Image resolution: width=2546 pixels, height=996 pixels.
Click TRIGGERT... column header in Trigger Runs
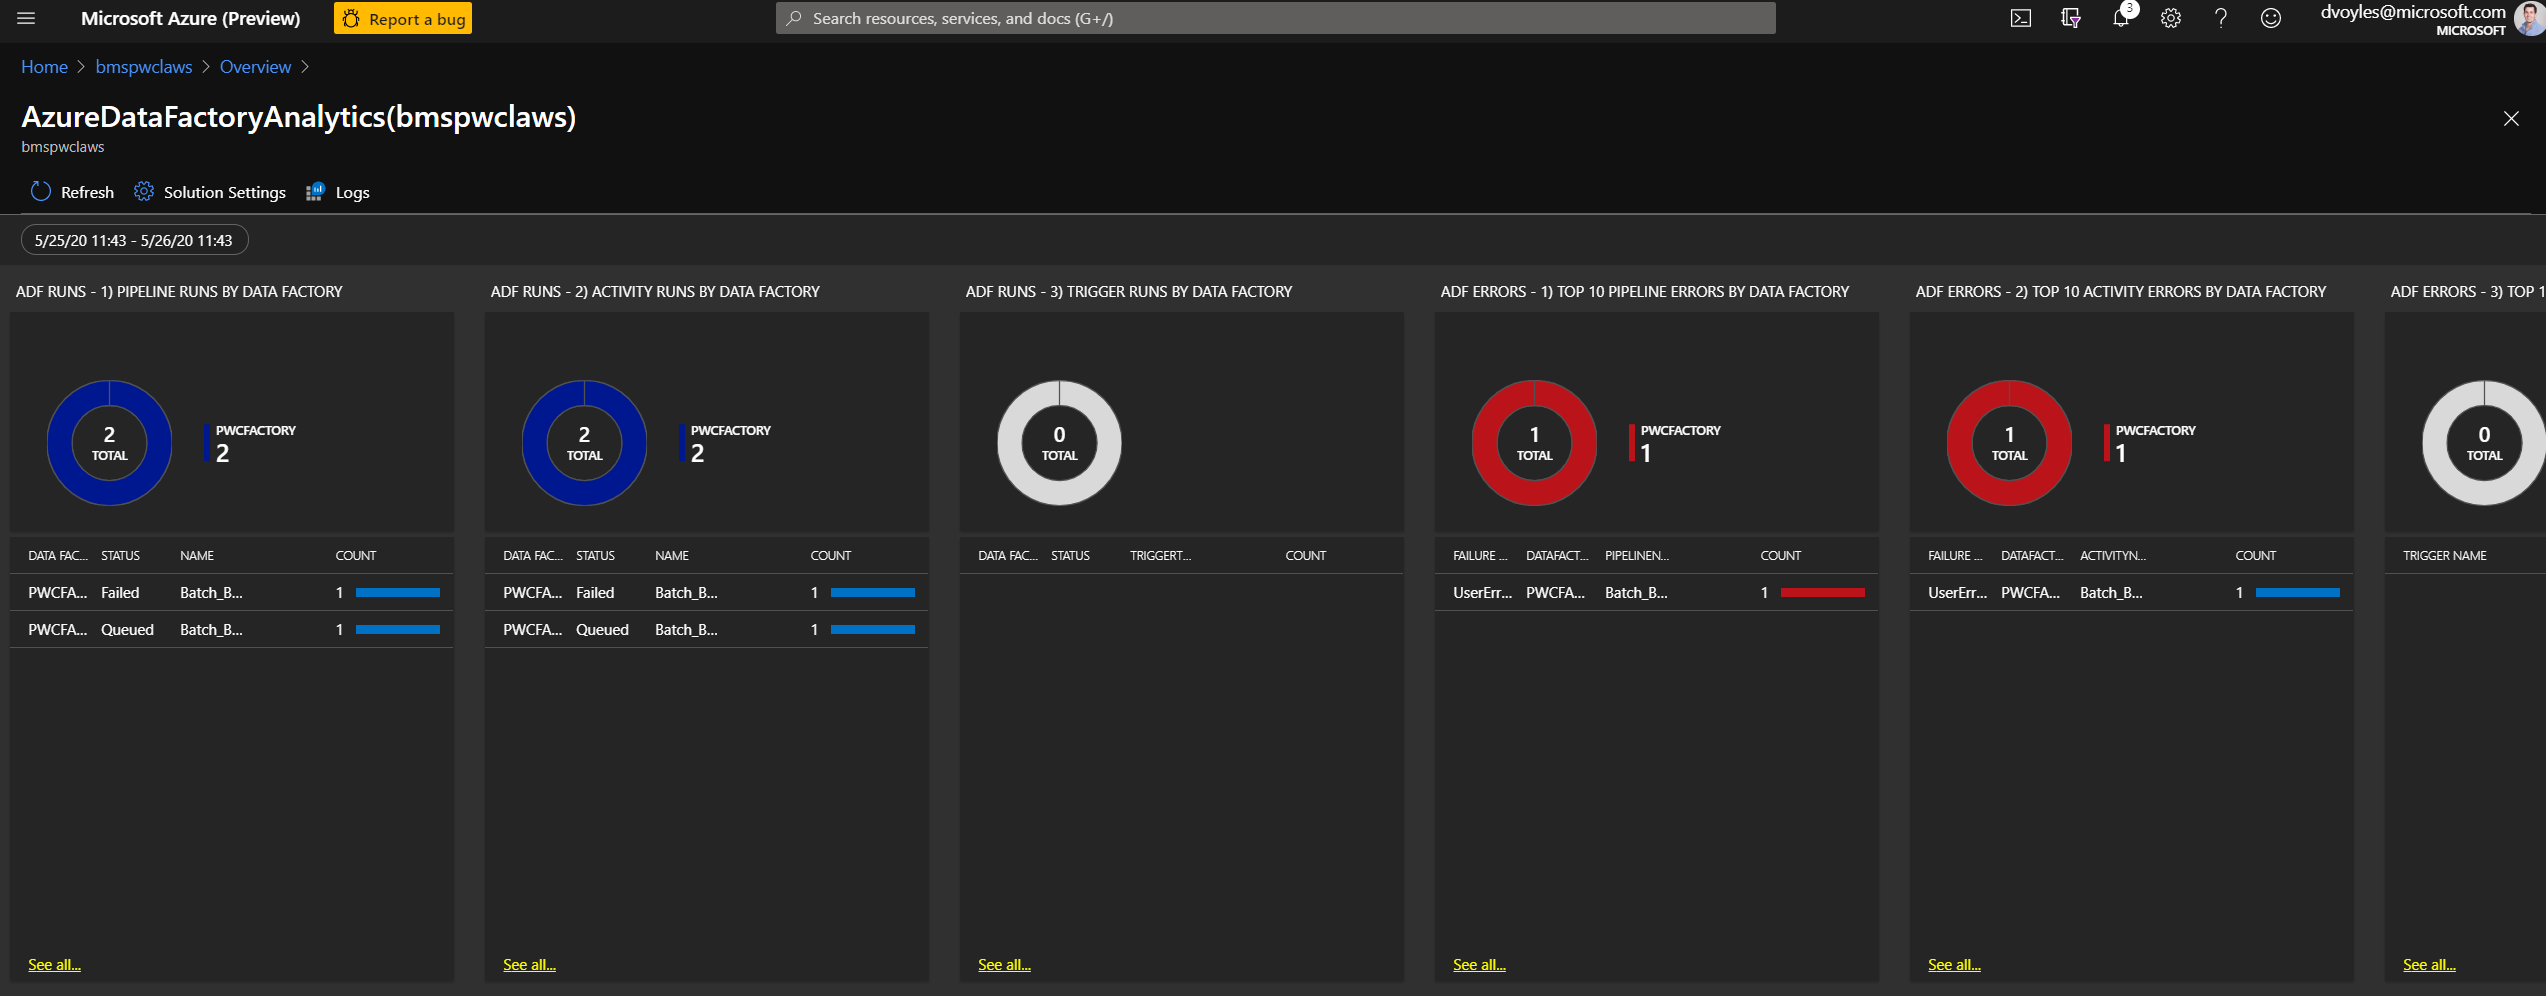click(x=1160, y=555)
